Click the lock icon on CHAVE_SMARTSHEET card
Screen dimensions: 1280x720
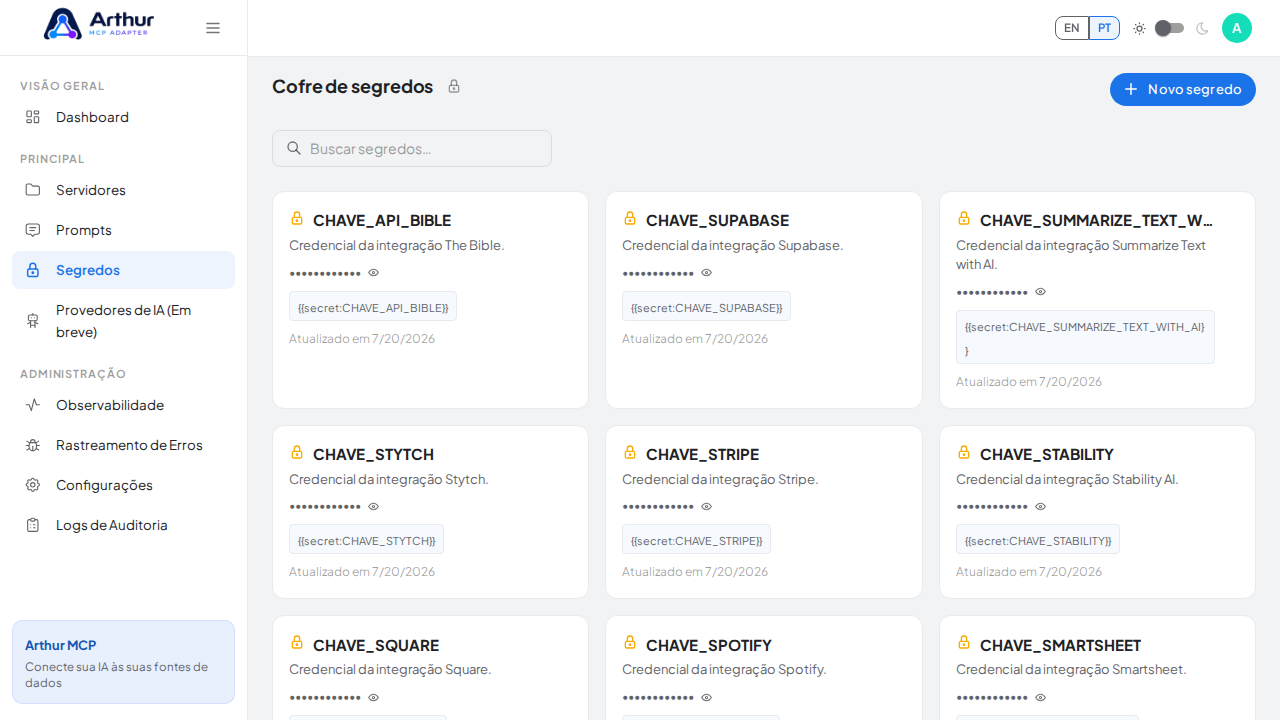pos(964,642)
